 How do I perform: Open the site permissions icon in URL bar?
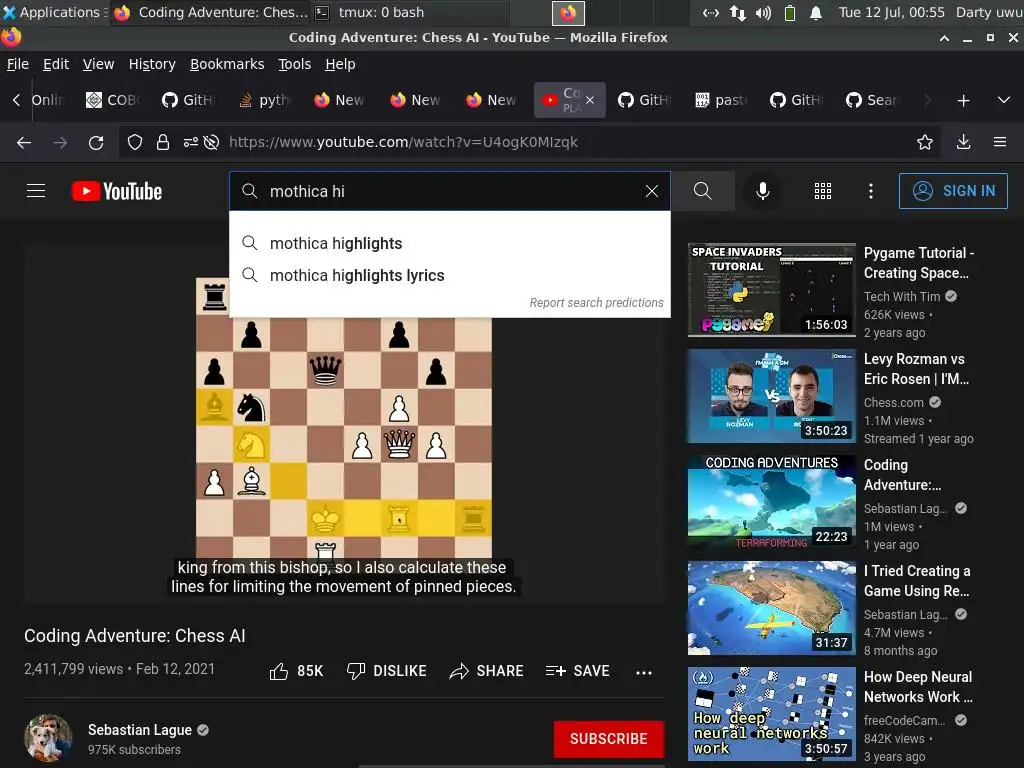(190, 142)
